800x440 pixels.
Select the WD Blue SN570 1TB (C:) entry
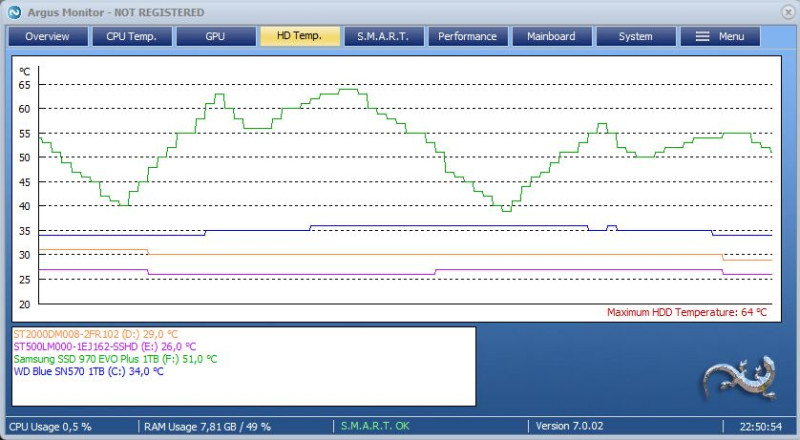coord(89,371)
